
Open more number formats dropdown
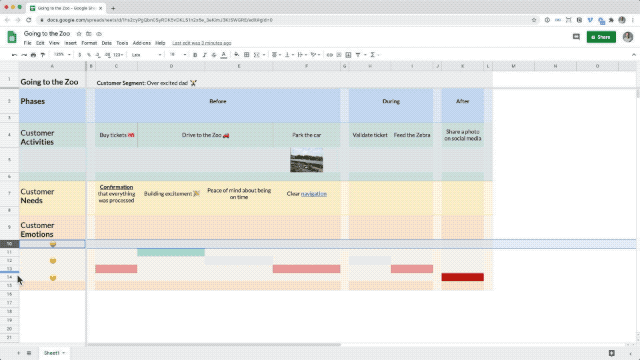coord(118,55)
